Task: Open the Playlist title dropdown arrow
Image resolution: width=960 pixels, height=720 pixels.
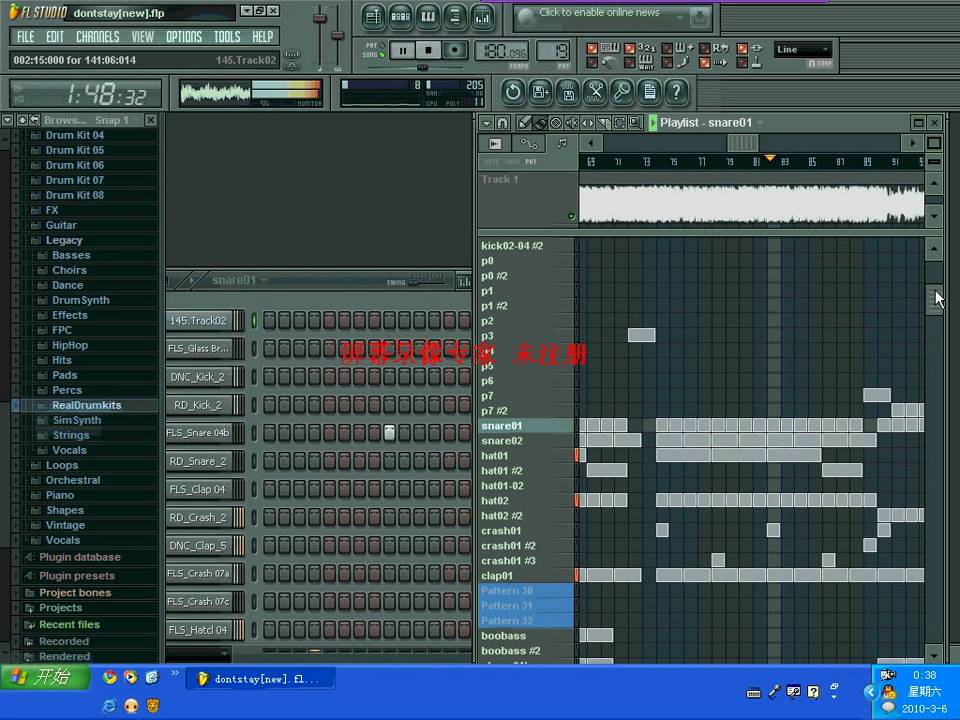Action: (x=760, y=122)
